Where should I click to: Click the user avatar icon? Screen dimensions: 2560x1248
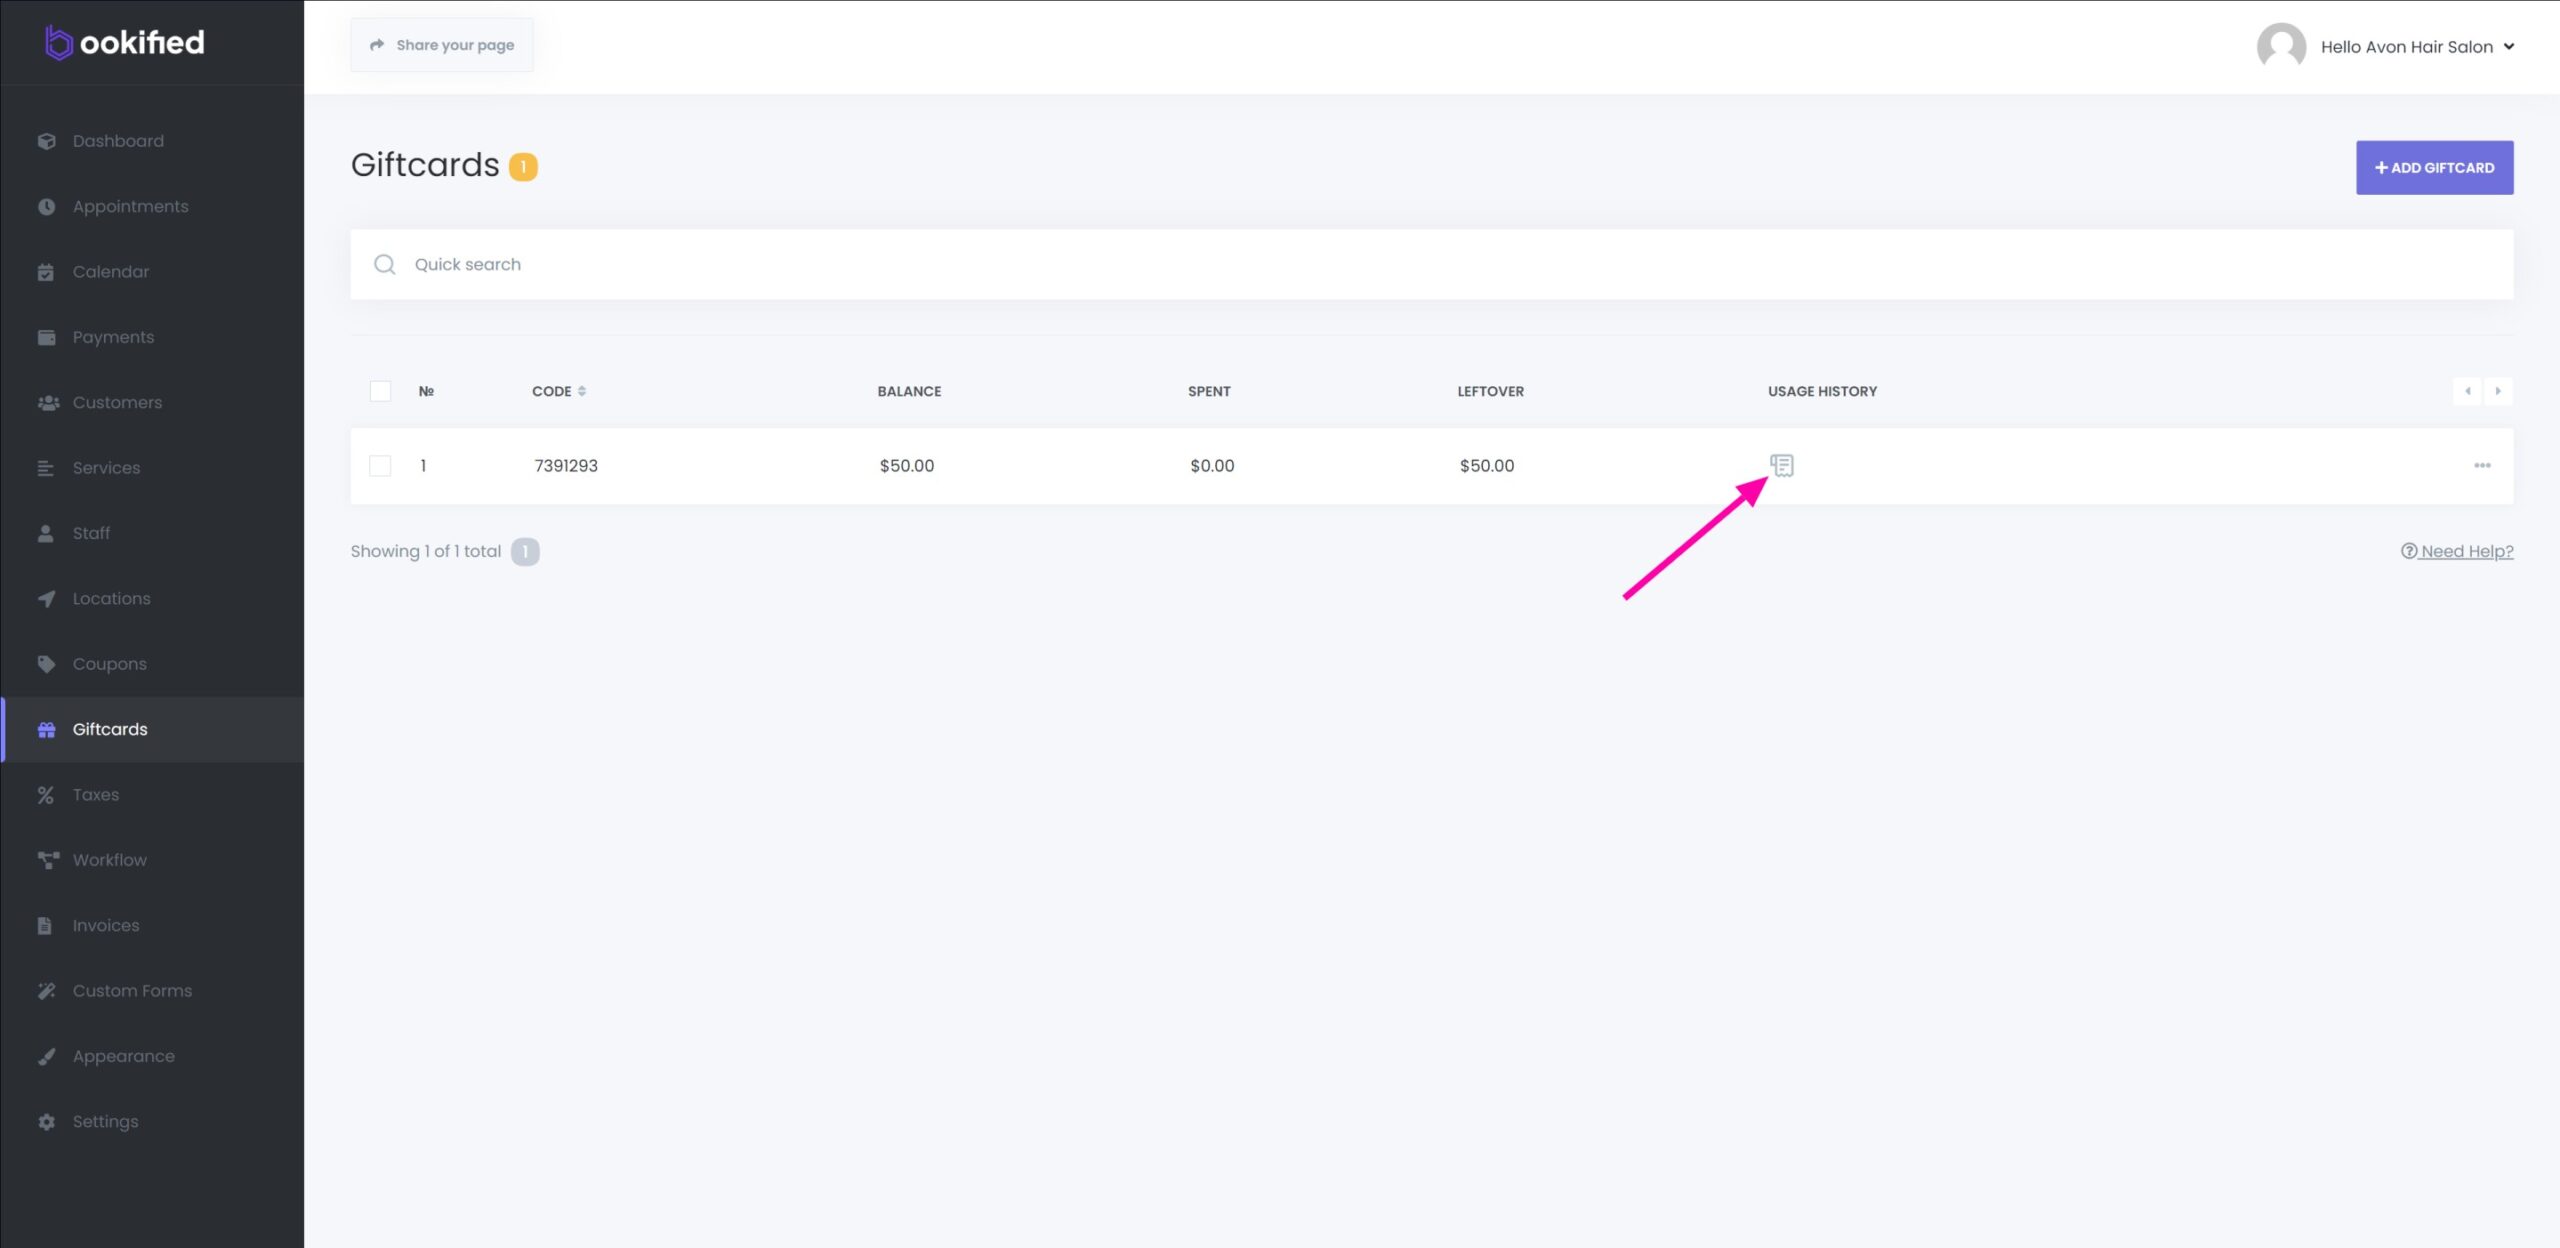point(2281,46)
